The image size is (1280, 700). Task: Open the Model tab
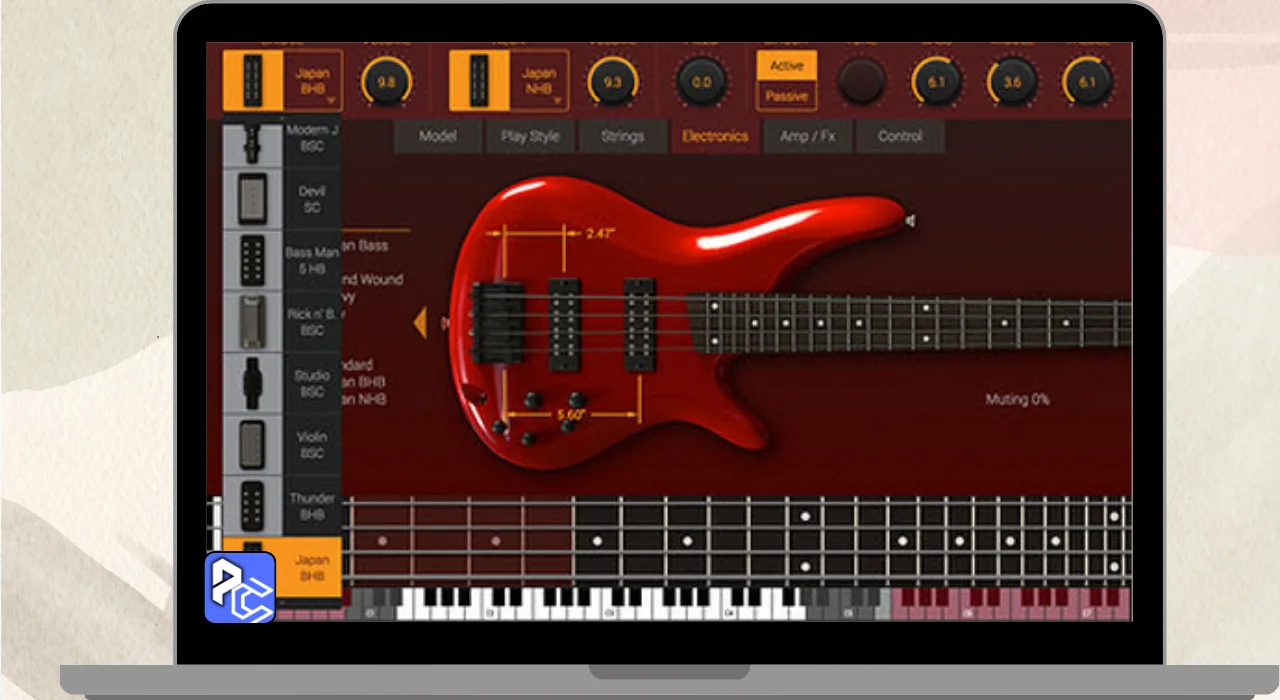point(437,137)
